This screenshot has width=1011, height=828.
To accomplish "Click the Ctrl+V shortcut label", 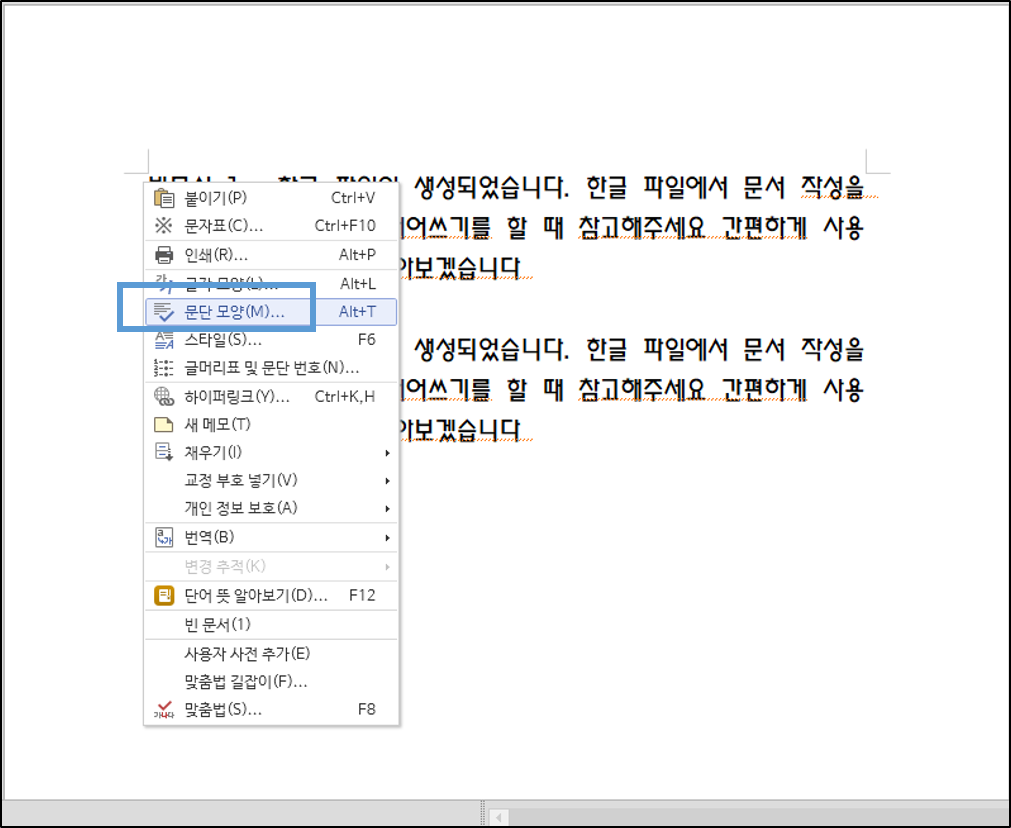I will point(353,198).
